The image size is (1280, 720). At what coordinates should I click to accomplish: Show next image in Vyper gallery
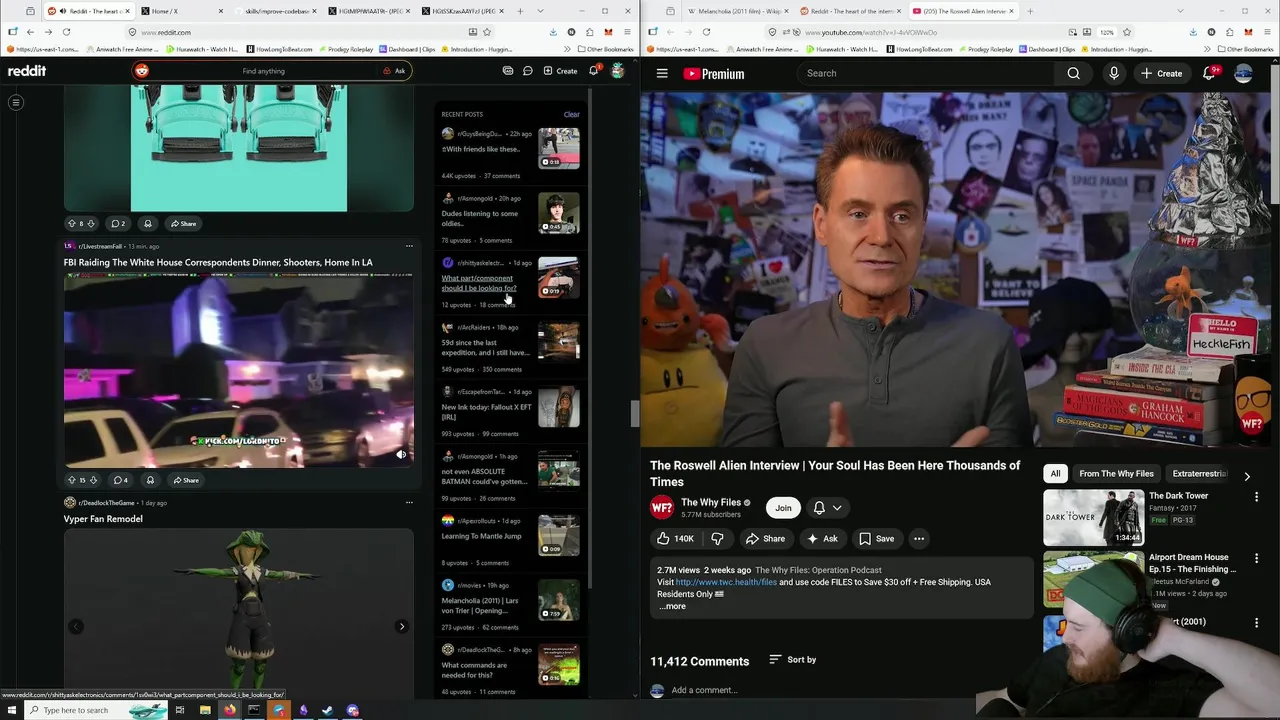pyautogui.click(x=402, y=627)
